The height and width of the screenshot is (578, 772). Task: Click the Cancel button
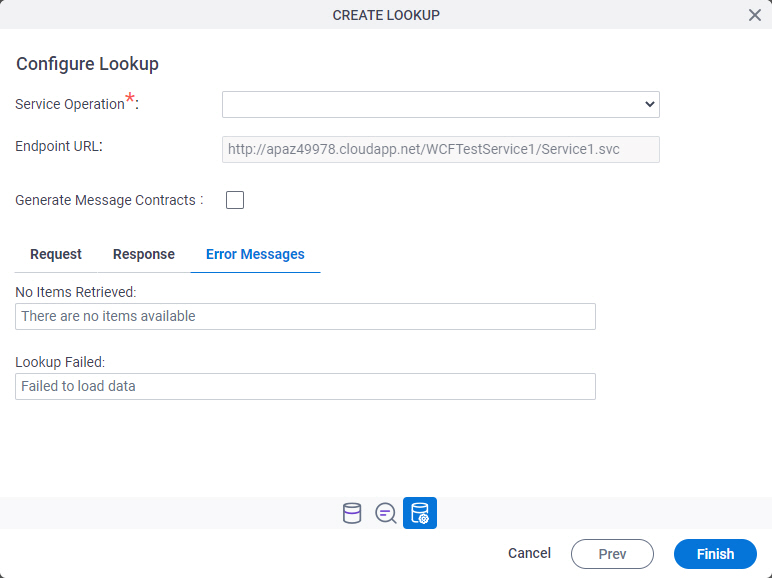point(529,553)
